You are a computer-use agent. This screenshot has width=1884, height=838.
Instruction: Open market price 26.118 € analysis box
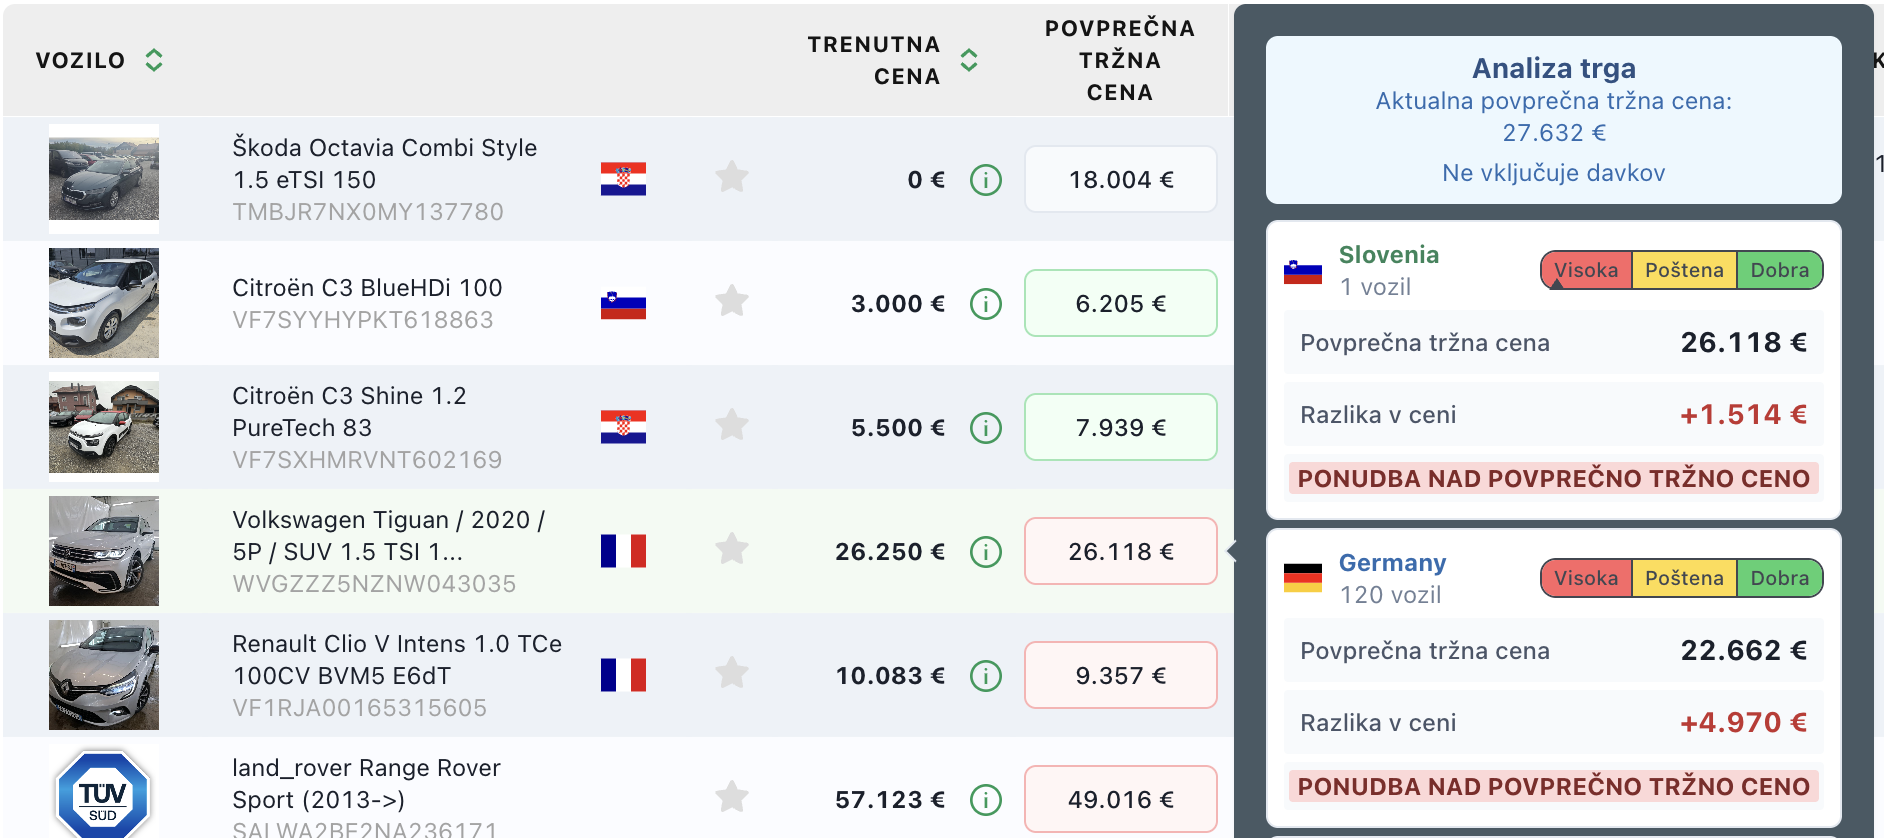(1120, 551)
